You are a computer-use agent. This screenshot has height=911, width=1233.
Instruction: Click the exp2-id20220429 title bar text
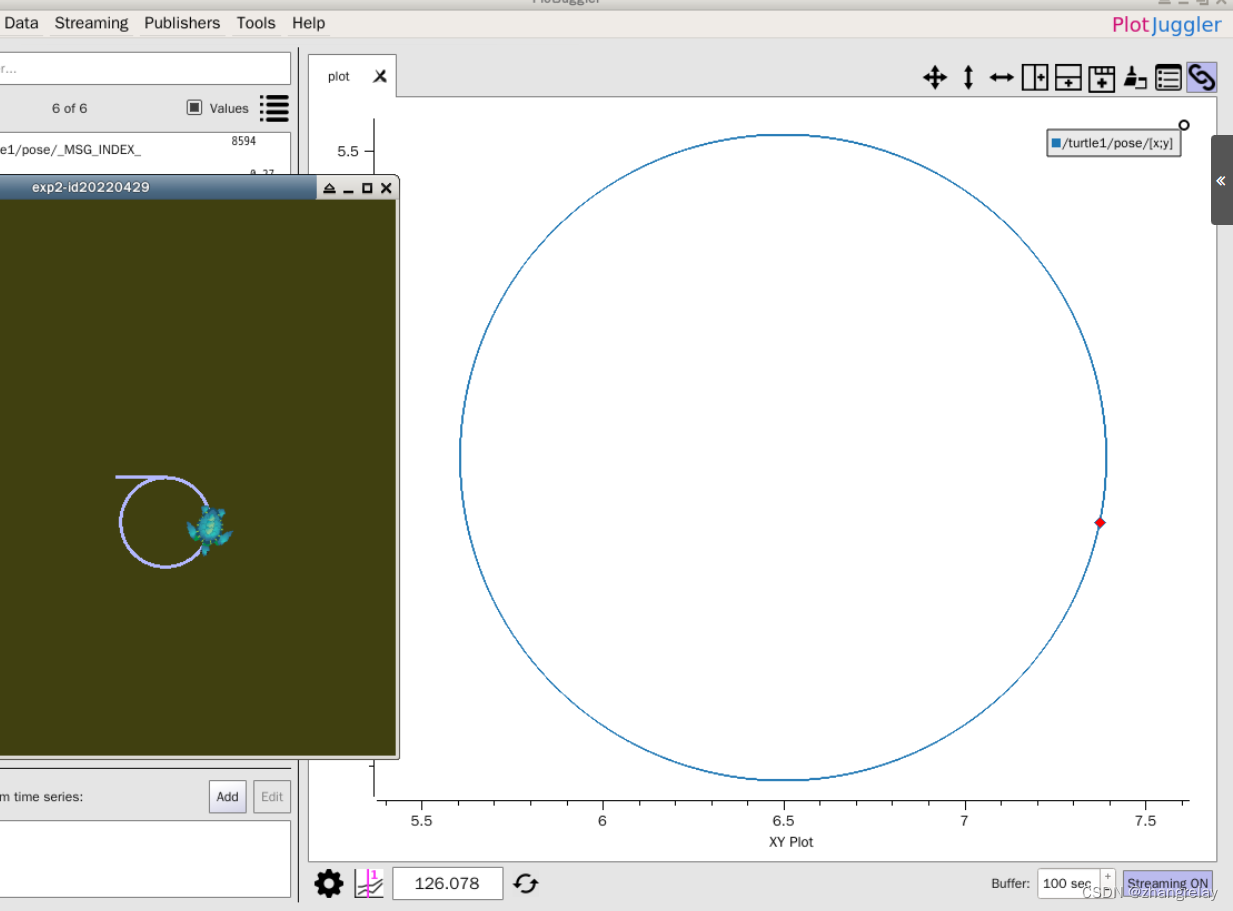point(90,187)
